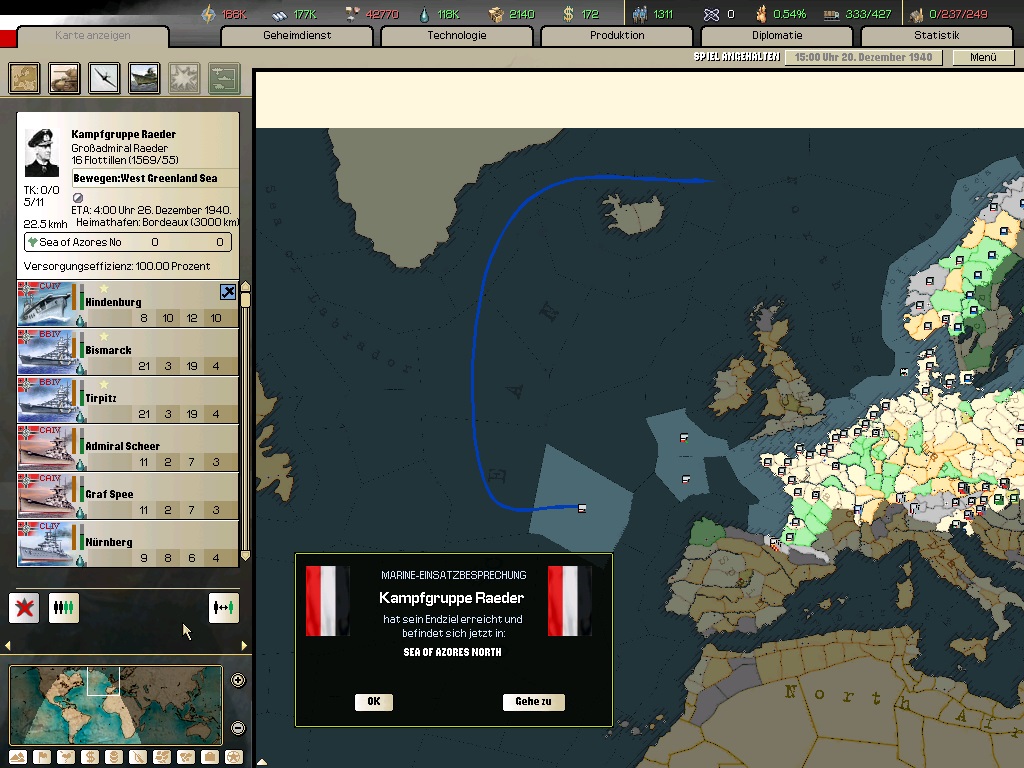This screenshot has height=768, width=1024.
Task: Click left arrow below fleet panel
Action: click(8, 646)
